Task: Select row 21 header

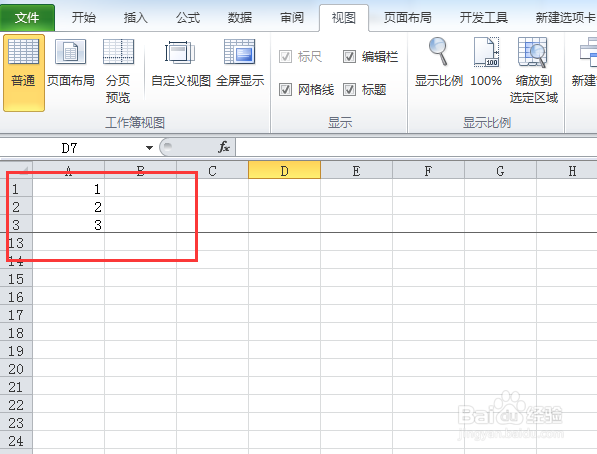Action: pyautogui.click(x=16, y=386)
